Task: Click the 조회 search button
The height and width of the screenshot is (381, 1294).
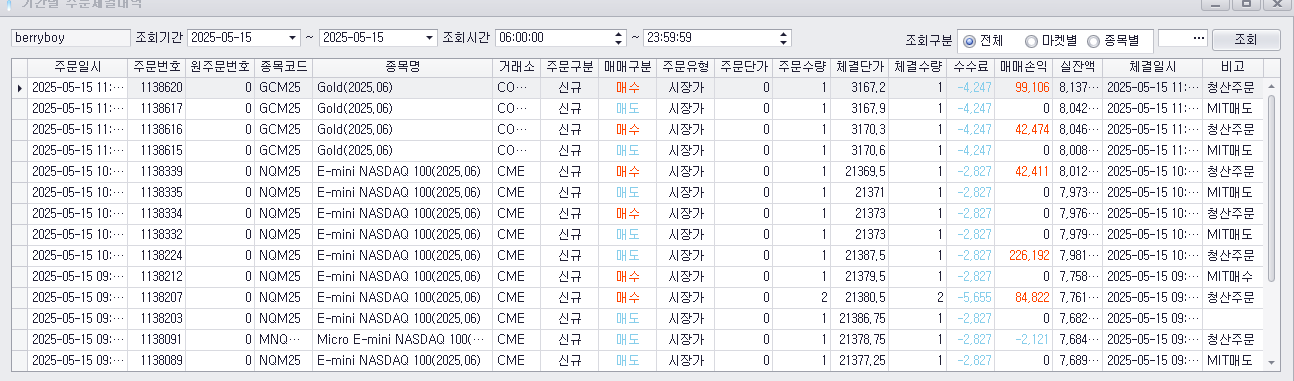Action: (x=1246, y=40)
